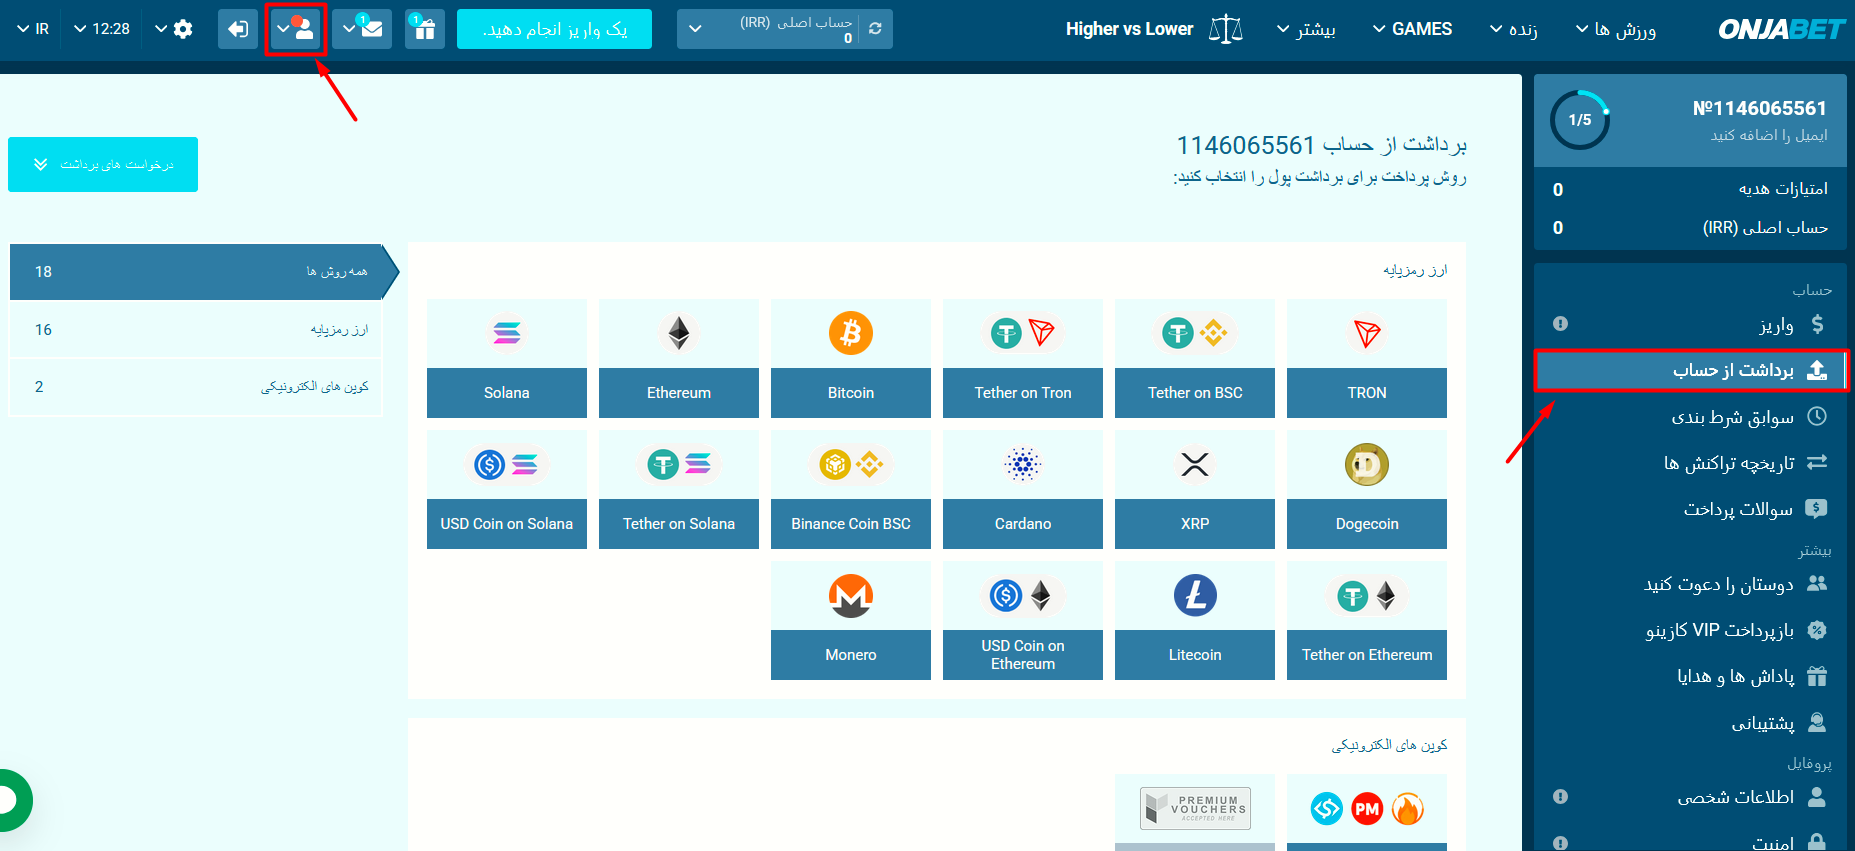Open the settings gear menu
The width and height of the screenshot is (1855, 851).
(x=174, y=29)
